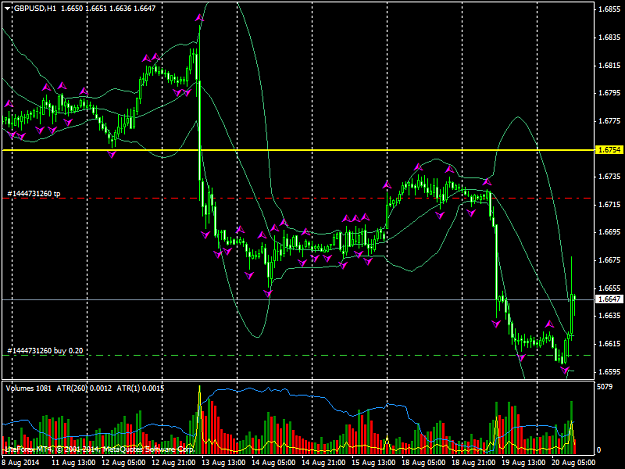This screenshot has width=625, height=469.
Task: Click the 13 Aug 13:00 time label
Action: click(x=223, y=463)
